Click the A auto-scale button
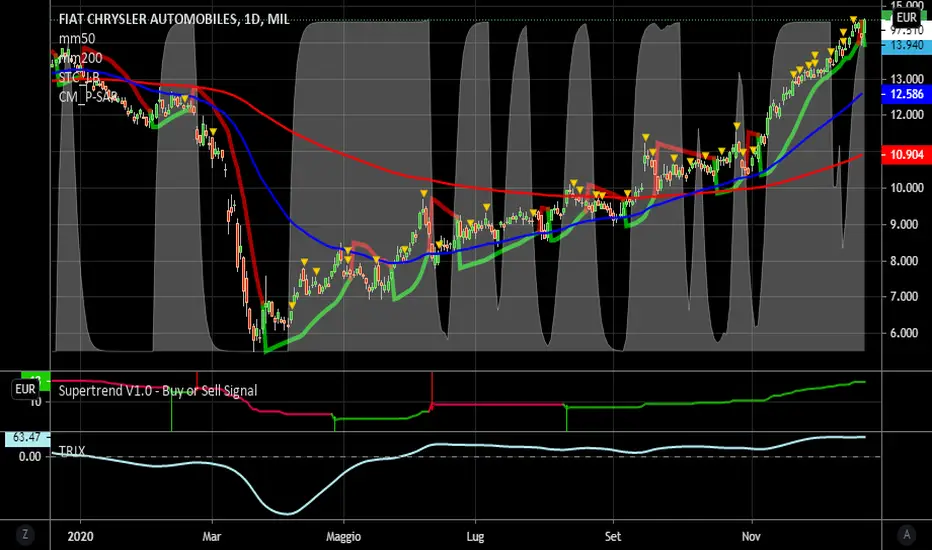This screenshot has height=550, width=932. 906,535
